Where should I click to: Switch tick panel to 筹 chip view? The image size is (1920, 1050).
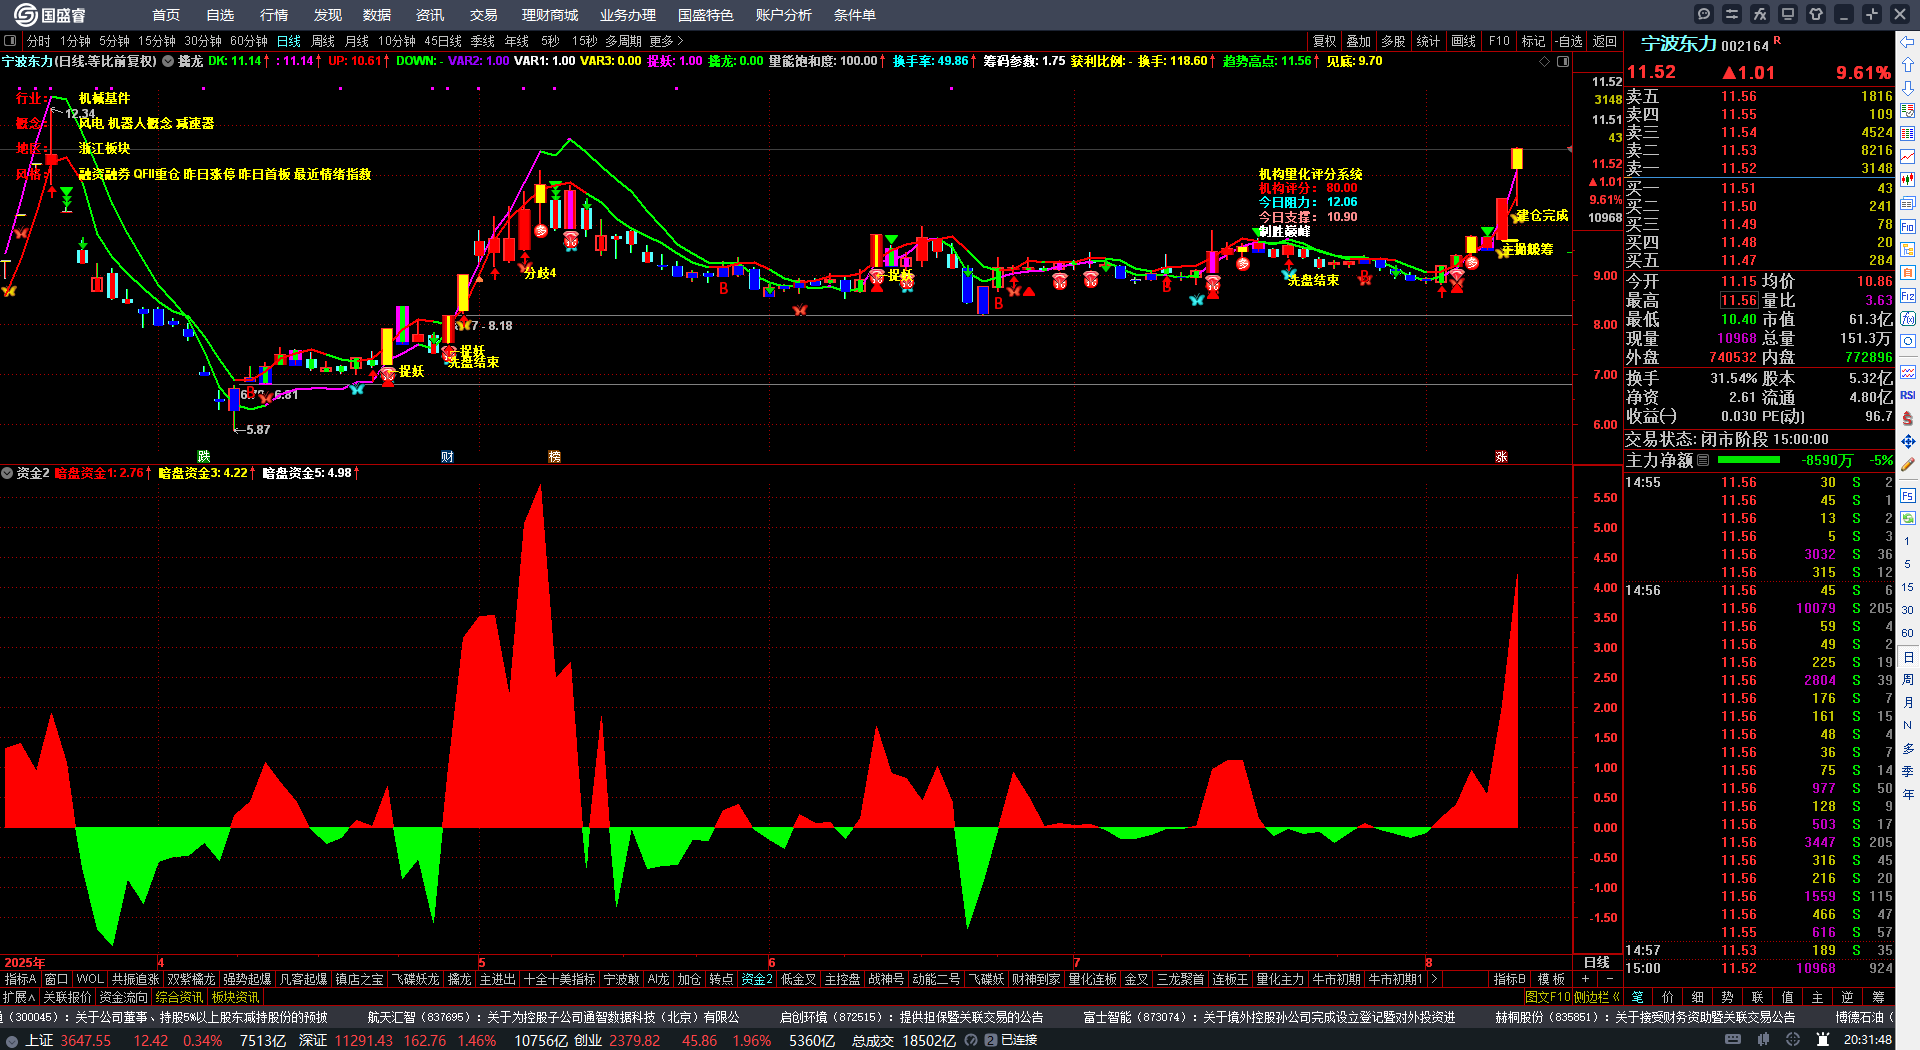click(1878, 997)
